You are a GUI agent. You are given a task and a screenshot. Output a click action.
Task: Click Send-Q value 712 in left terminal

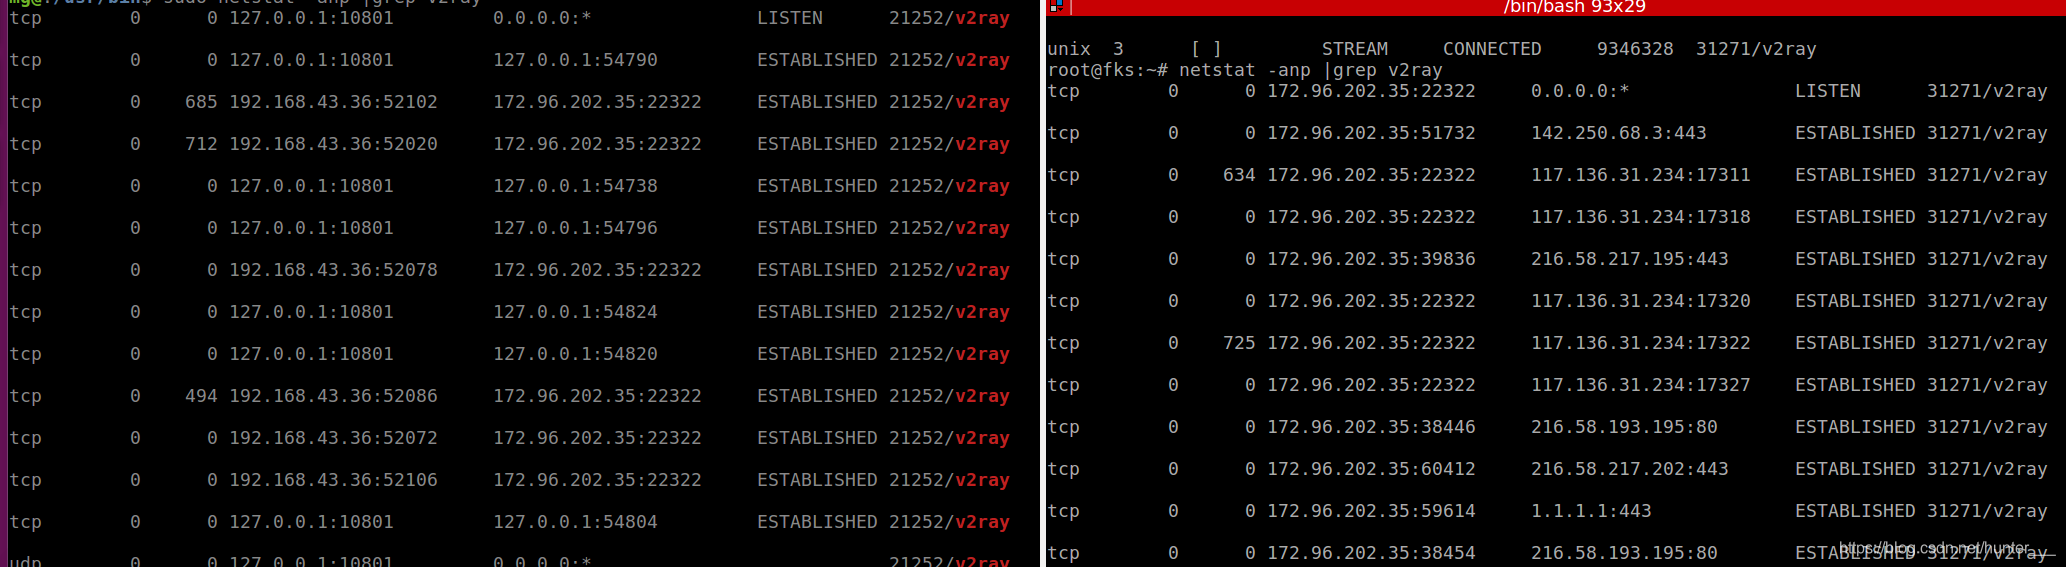[201, 144]
